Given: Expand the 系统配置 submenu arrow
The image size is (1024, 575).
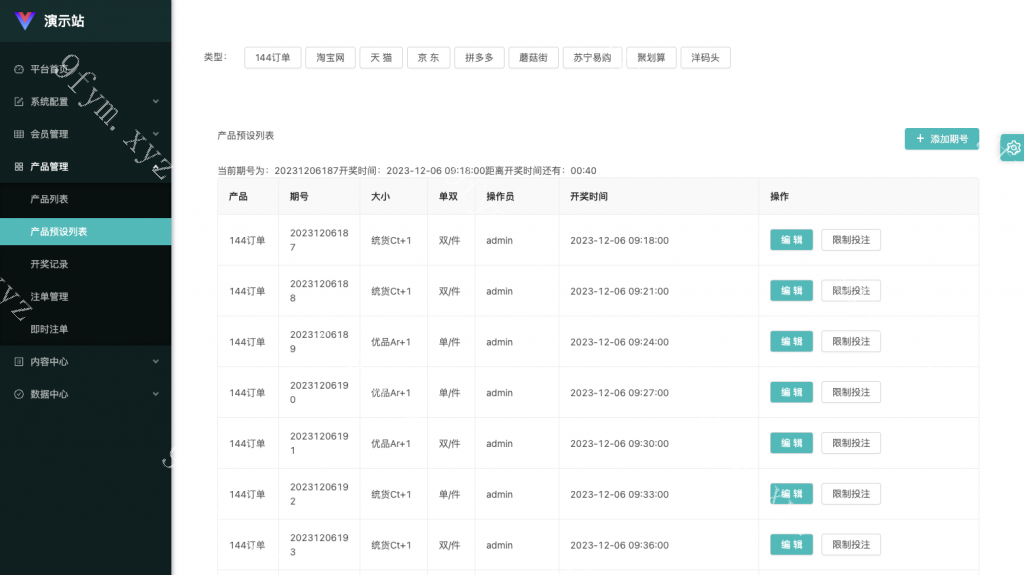Looking at the screenshot, I should [x=155, y=101].
